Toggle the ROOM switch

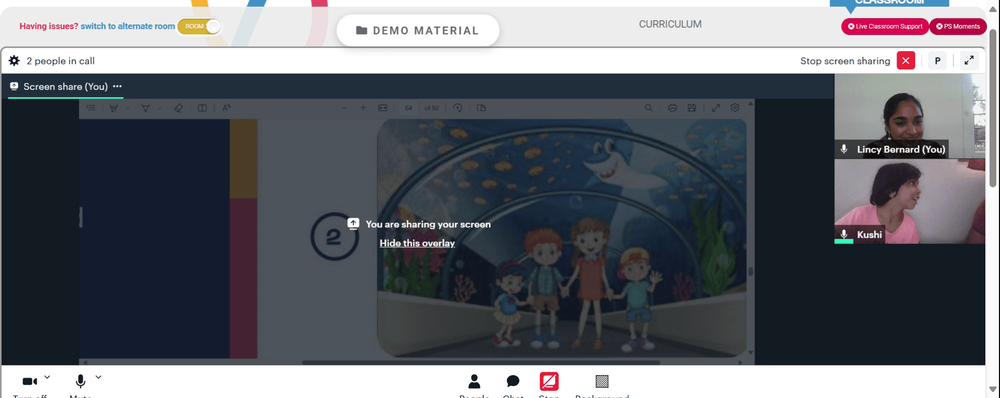(199, 26)
